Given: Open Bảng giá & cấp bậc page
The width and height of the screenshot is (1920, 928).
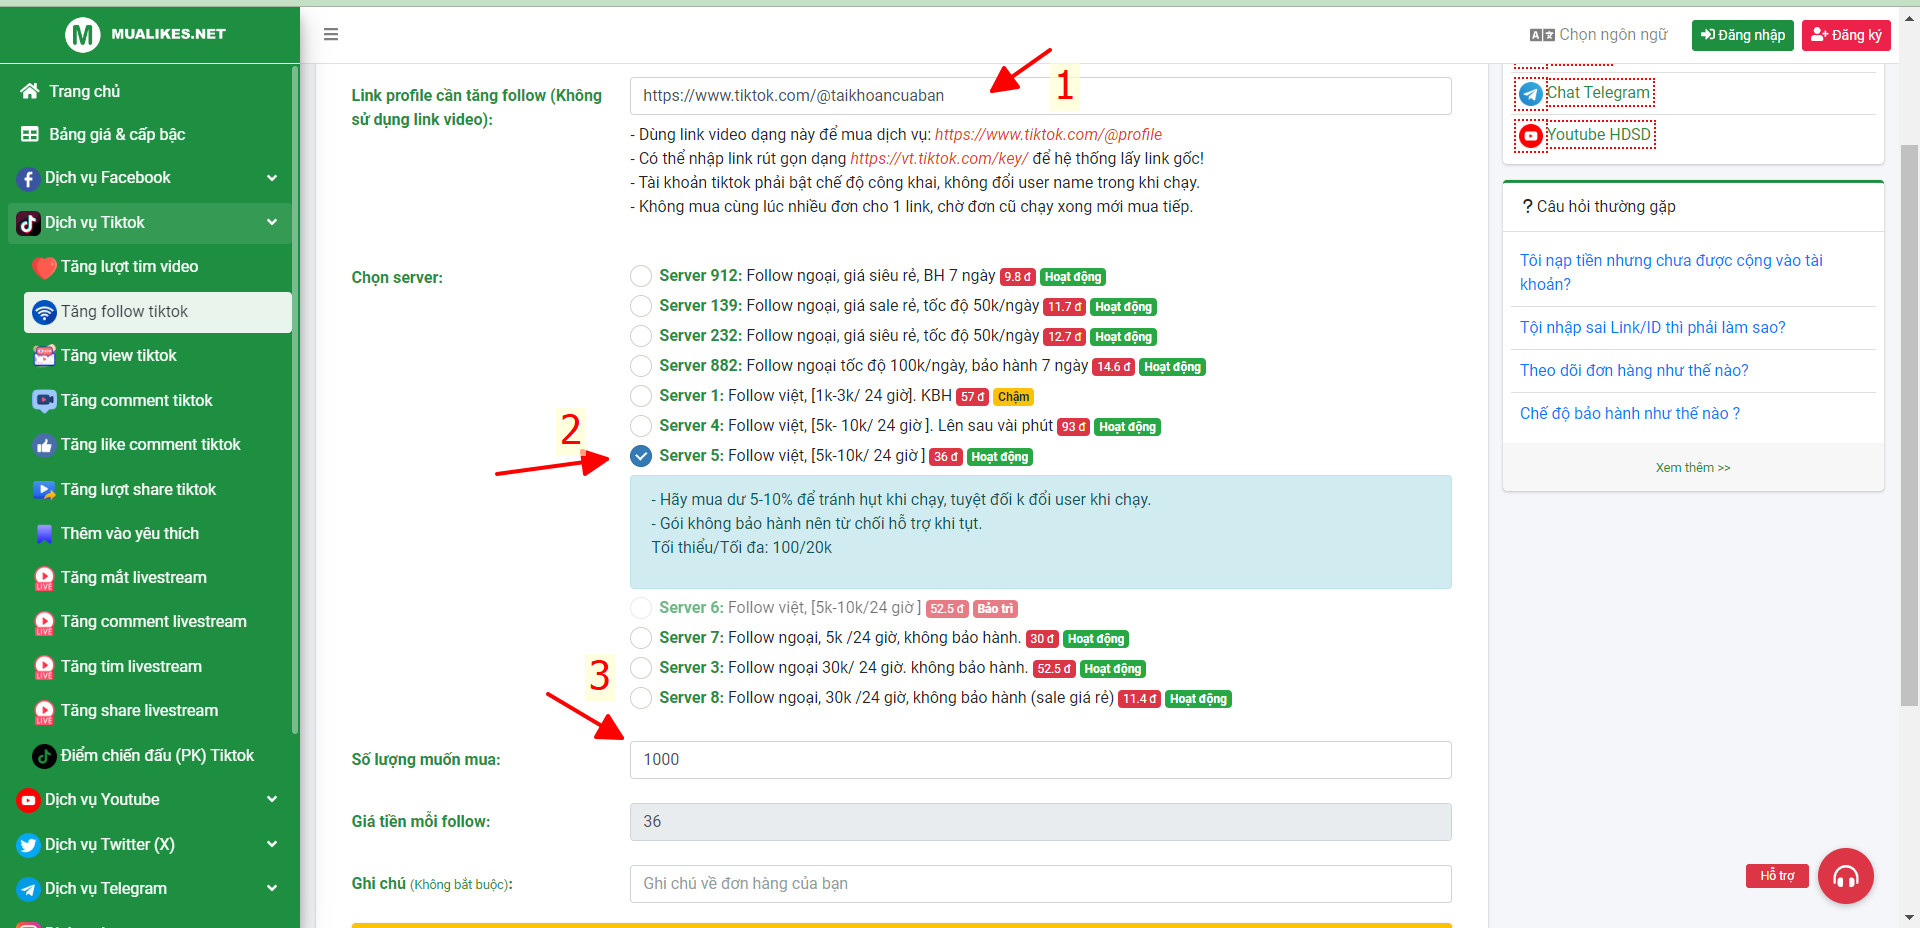Looking at the screenshot, I should [117, 135].
